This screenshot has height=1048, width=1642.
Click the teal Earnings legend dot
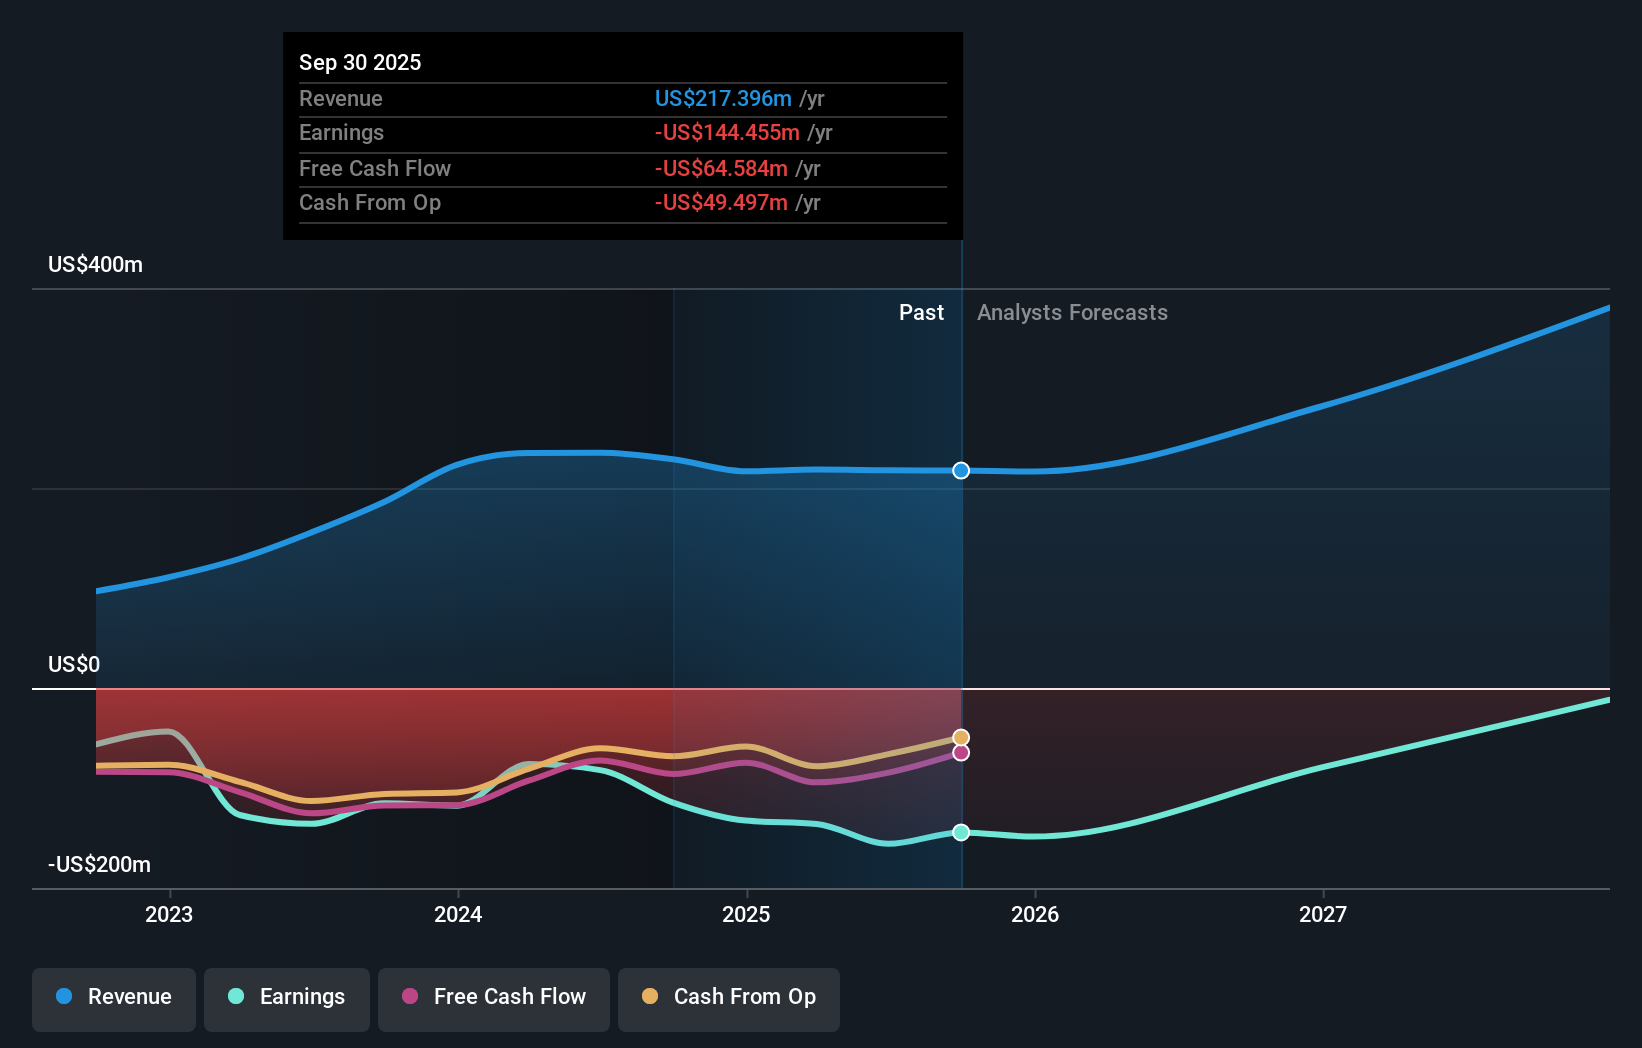tap(235, 997)
